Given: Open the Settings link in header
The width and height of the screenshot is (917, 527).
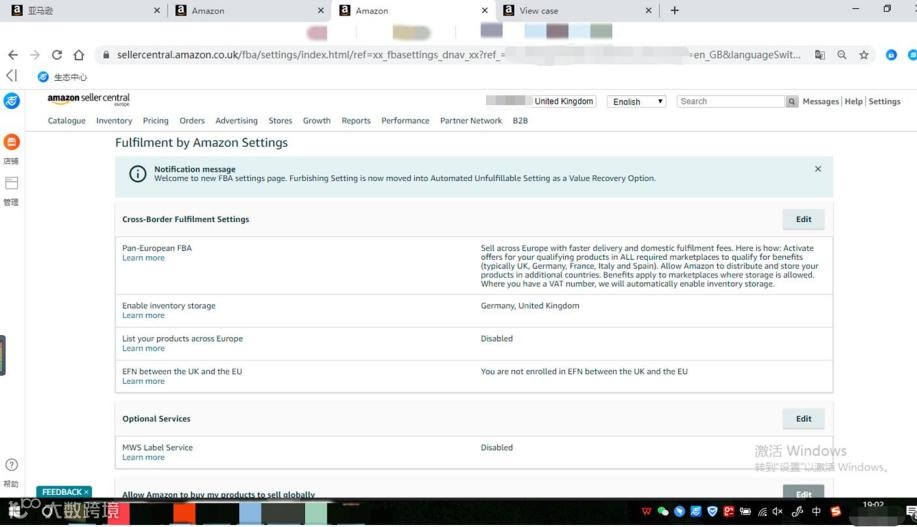Looking at the screenshot, I should click(884, 101).
